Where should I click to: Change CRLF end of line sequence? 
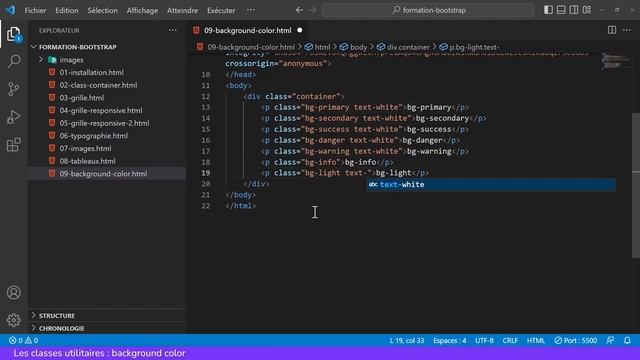[510, 340]
